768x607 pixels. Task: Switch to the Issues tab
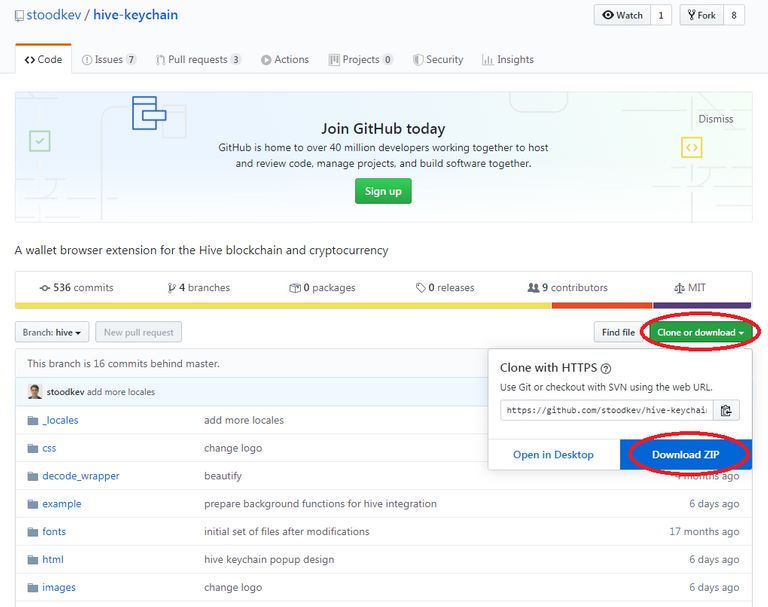click(108, 59)
